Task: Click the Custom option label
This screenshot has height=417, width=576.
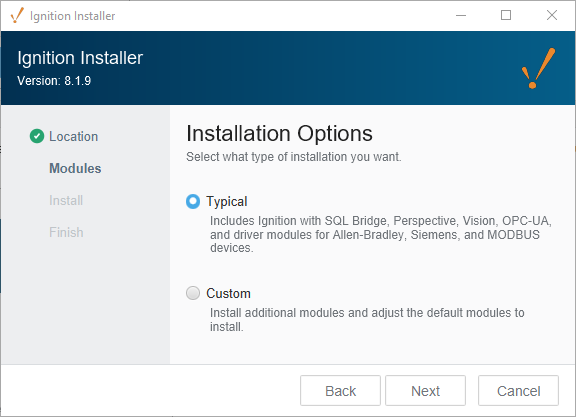Action: [x=228, y=293]
